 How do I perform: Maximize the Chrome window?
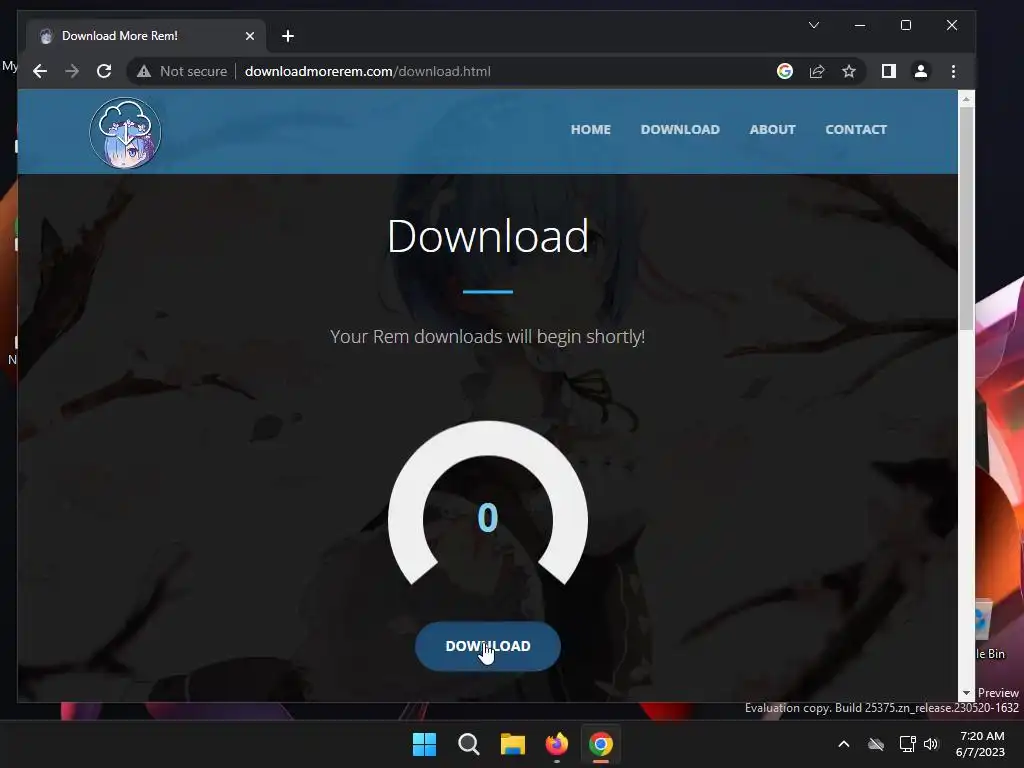click(x=906, y=25)
